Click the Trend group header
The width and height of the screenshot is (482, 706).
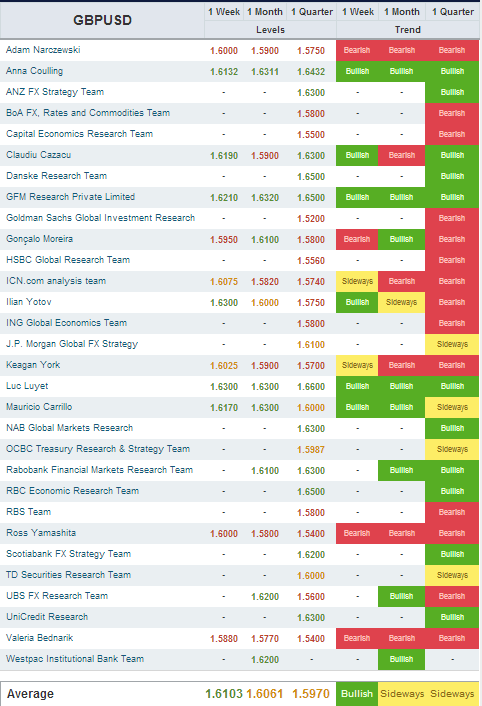(x=408, y=30)
